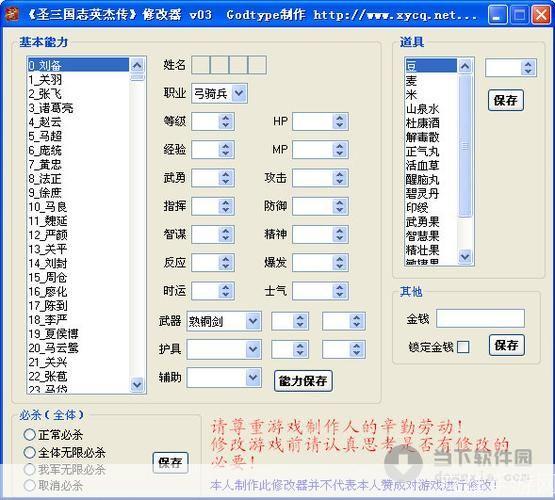Select 7_黄忠 in character list

[78, 165]
